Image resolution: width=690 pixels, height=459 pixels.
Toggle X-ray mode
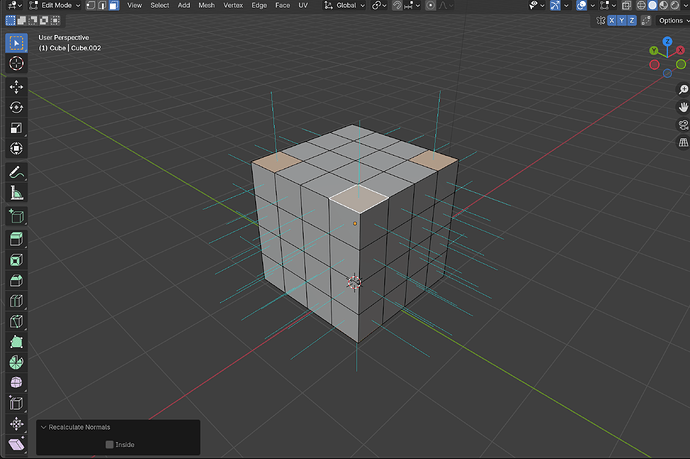tap(626, 5)
